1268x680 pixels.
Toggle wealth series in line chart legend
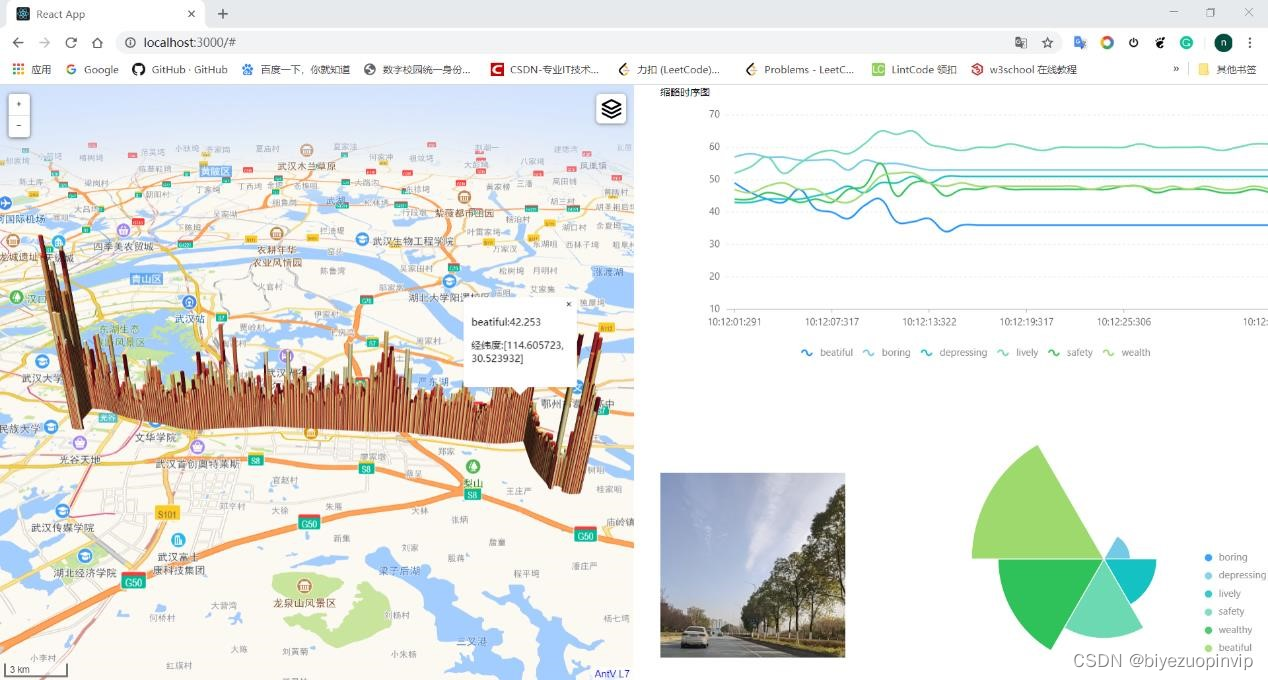click(1126, 353)
